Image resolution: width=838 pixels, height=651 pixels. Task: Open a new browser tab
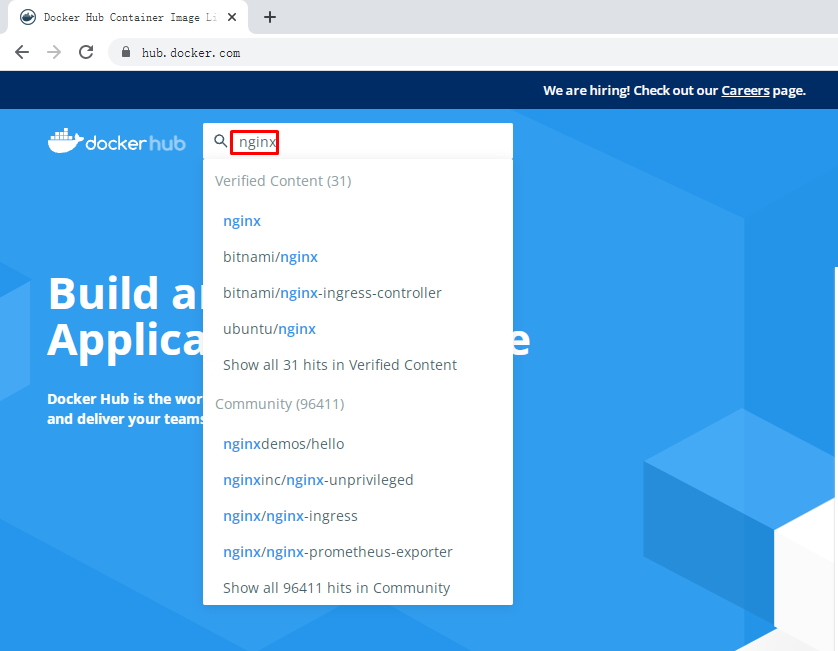[x=269, y=17]
